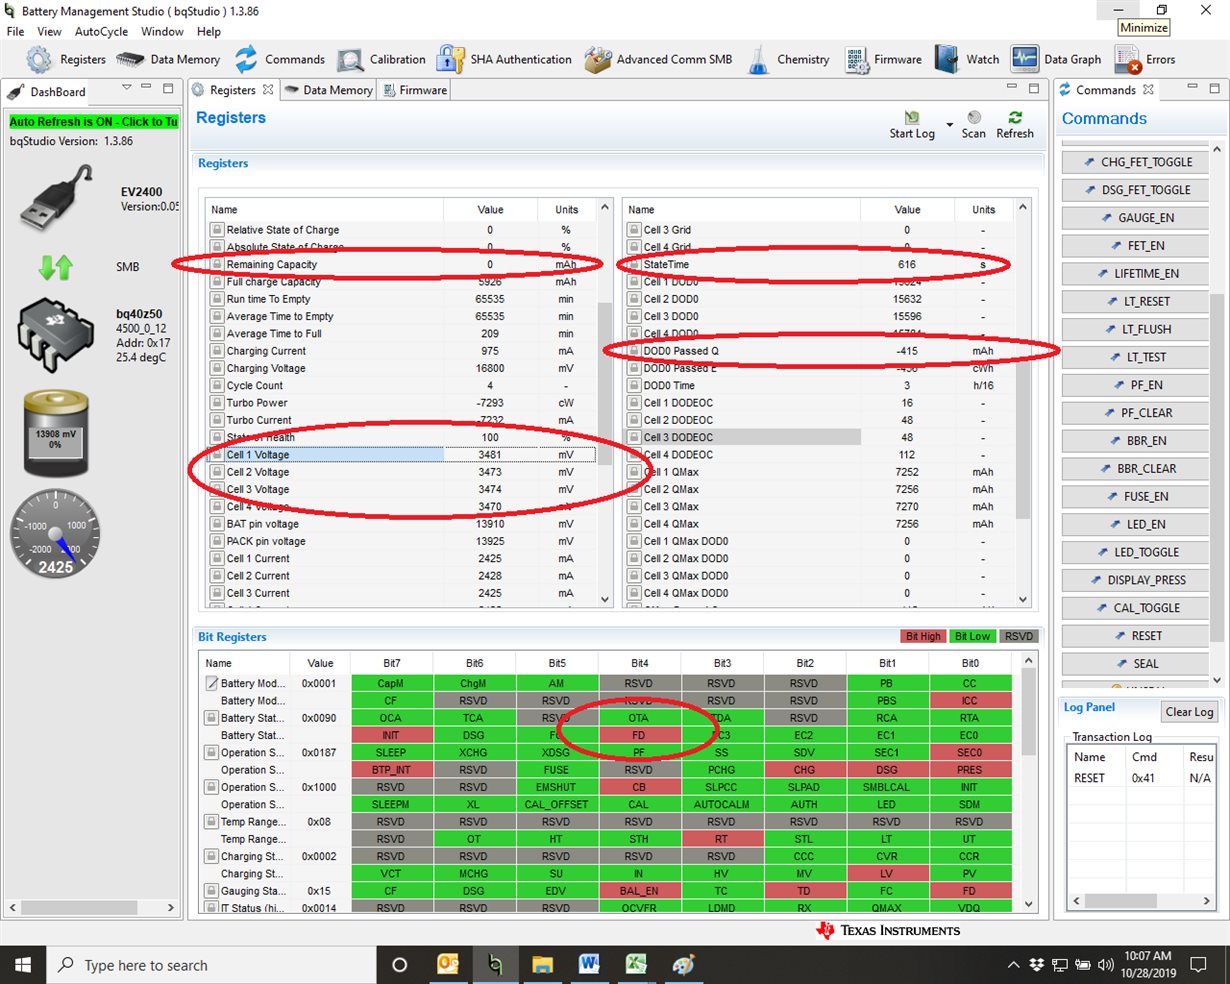Open the DashBoard view menu triangle
The height and width of the screenshot is (984, 1230).
(127, 88)
